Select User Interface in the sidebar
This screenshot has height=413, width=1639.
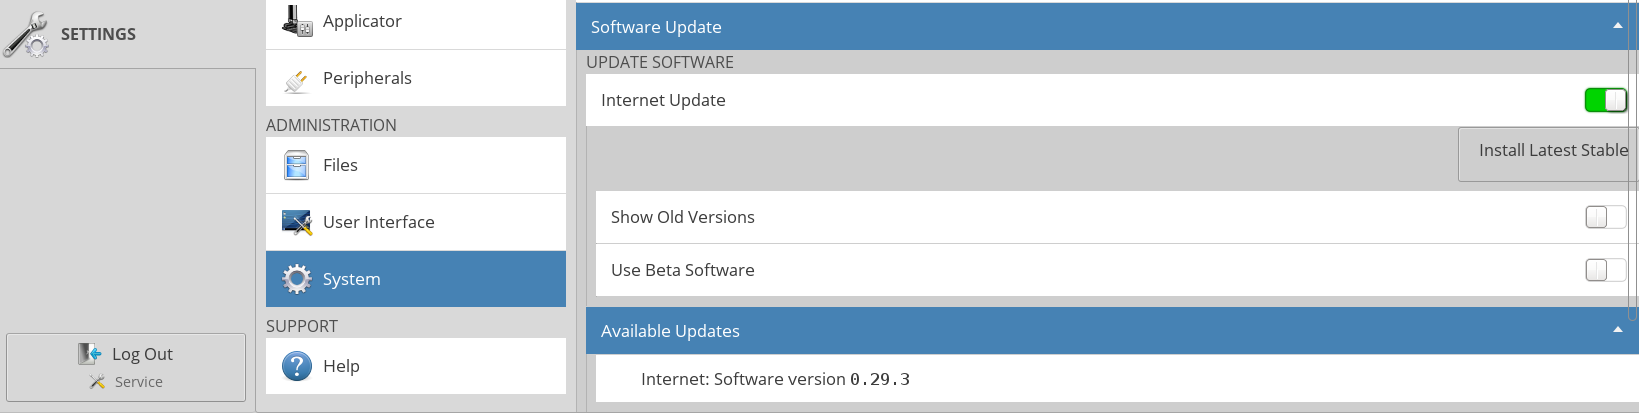[x=416, y=222]
